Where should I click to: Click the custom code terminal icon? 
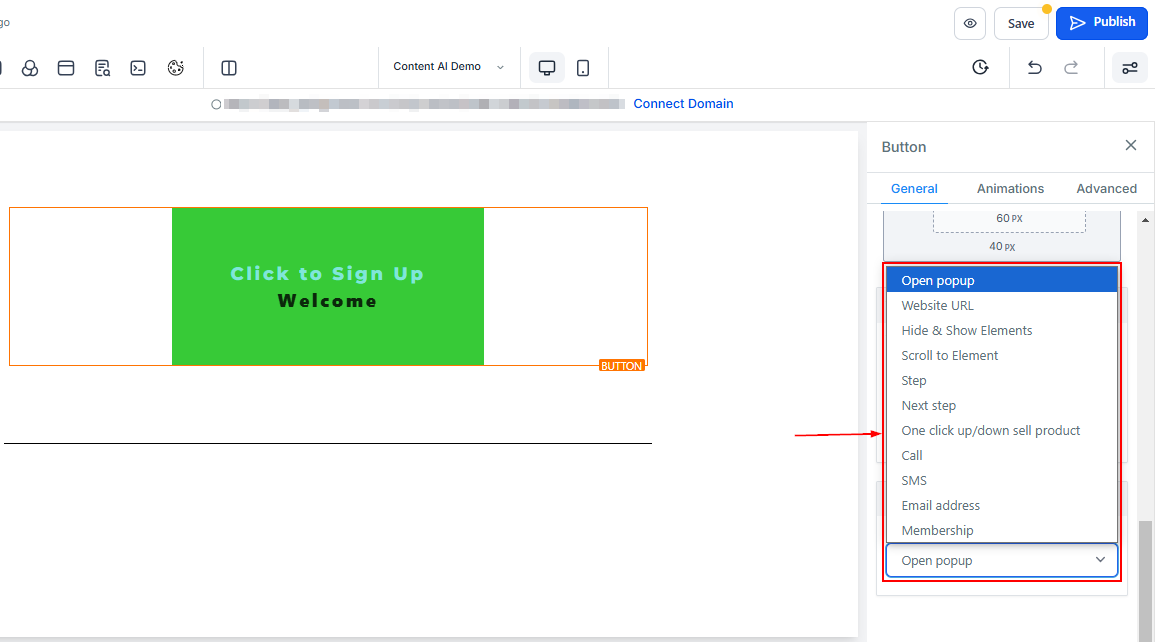(x=139, y=68)
